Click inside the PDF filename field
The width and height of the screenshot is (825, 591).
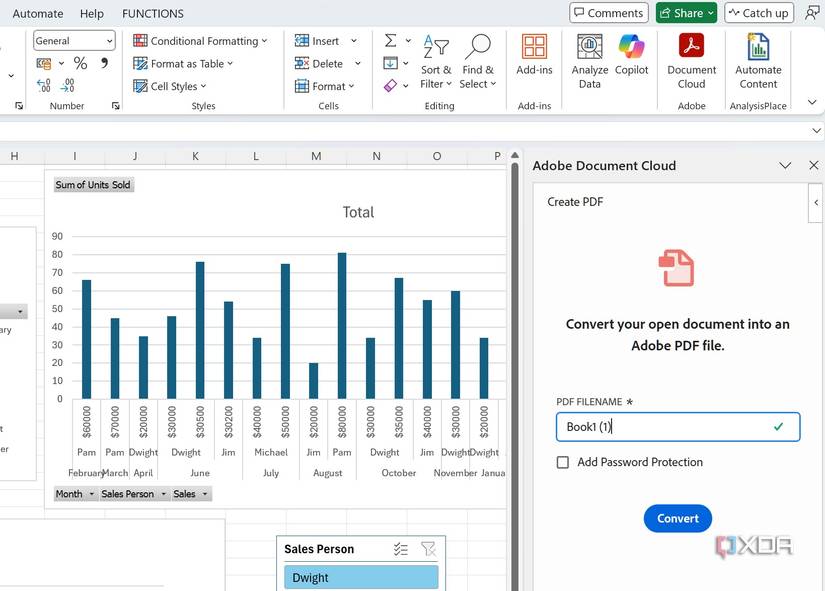coord(677,426)
